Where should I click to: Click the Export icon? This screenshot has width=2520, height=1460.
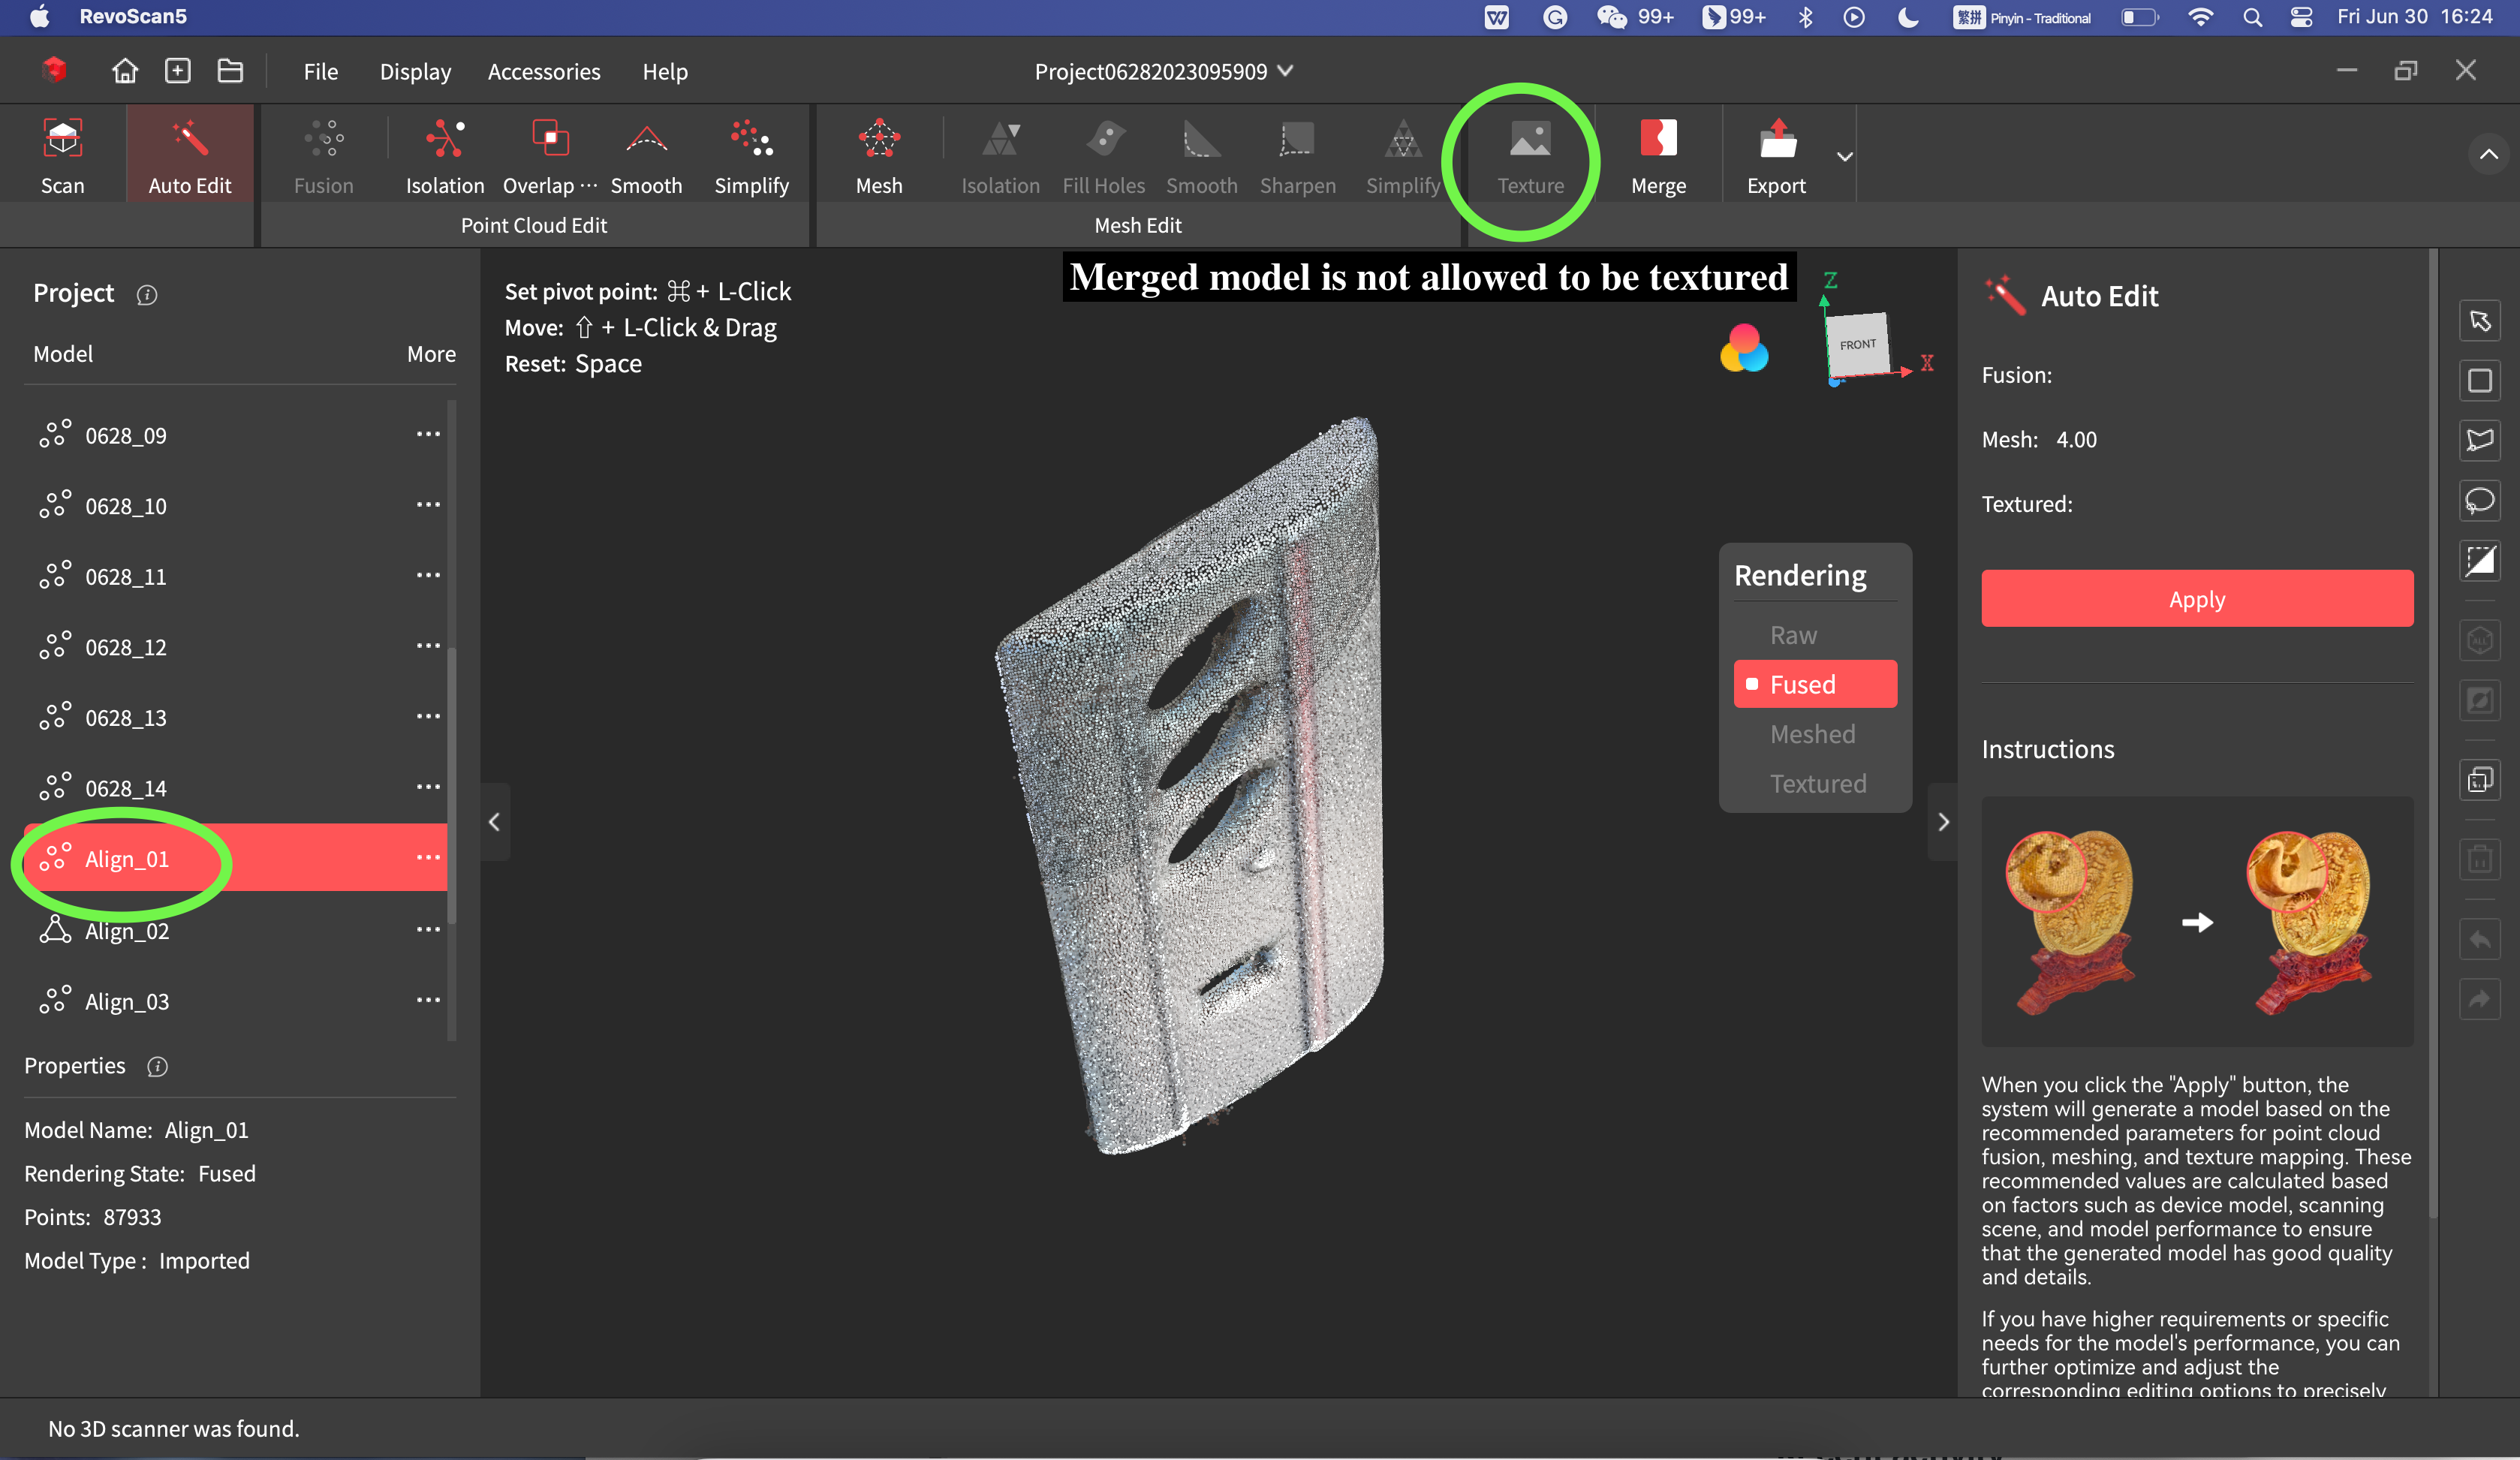(1776, 153)
